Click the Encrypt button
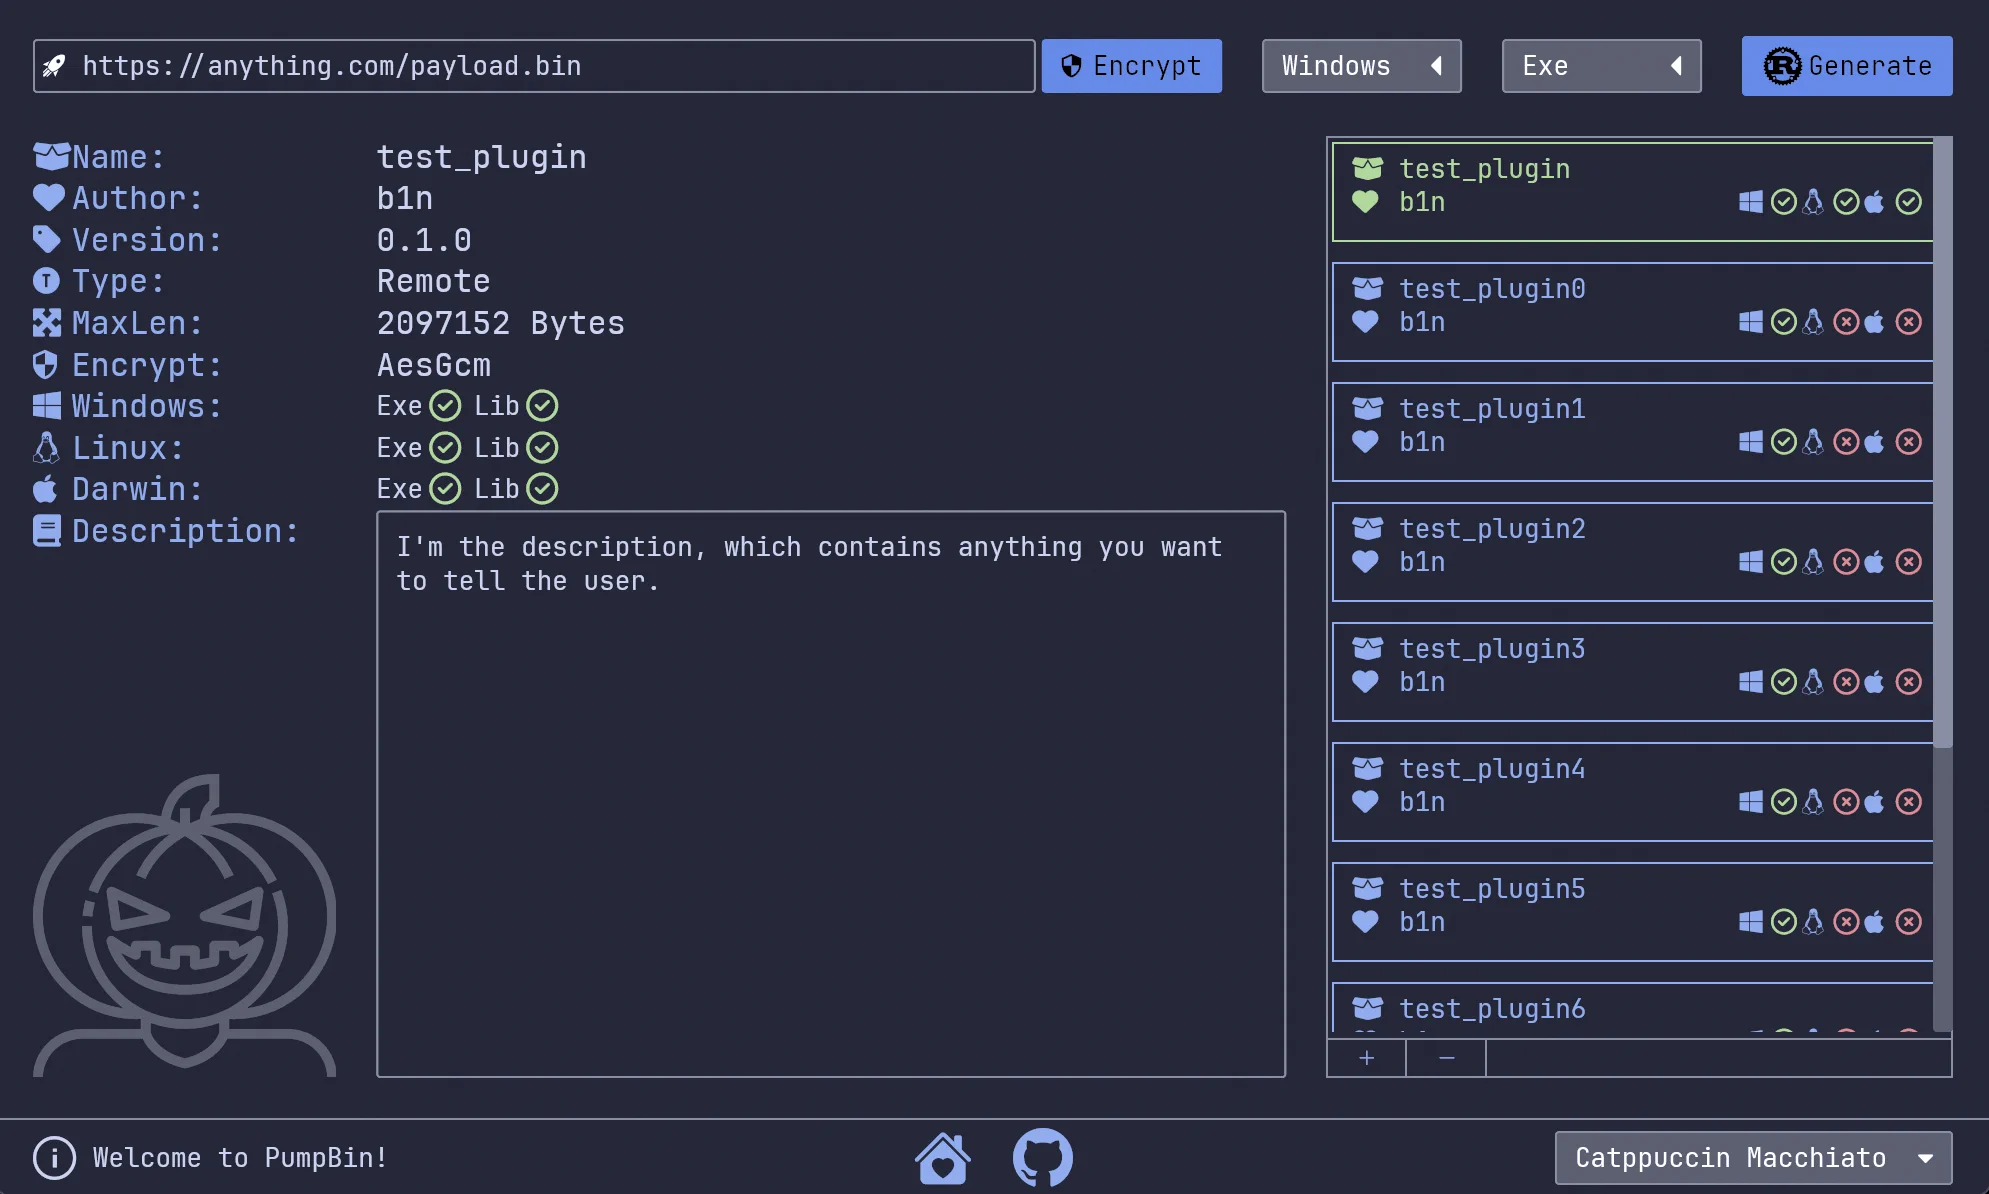 [1132, 66]
